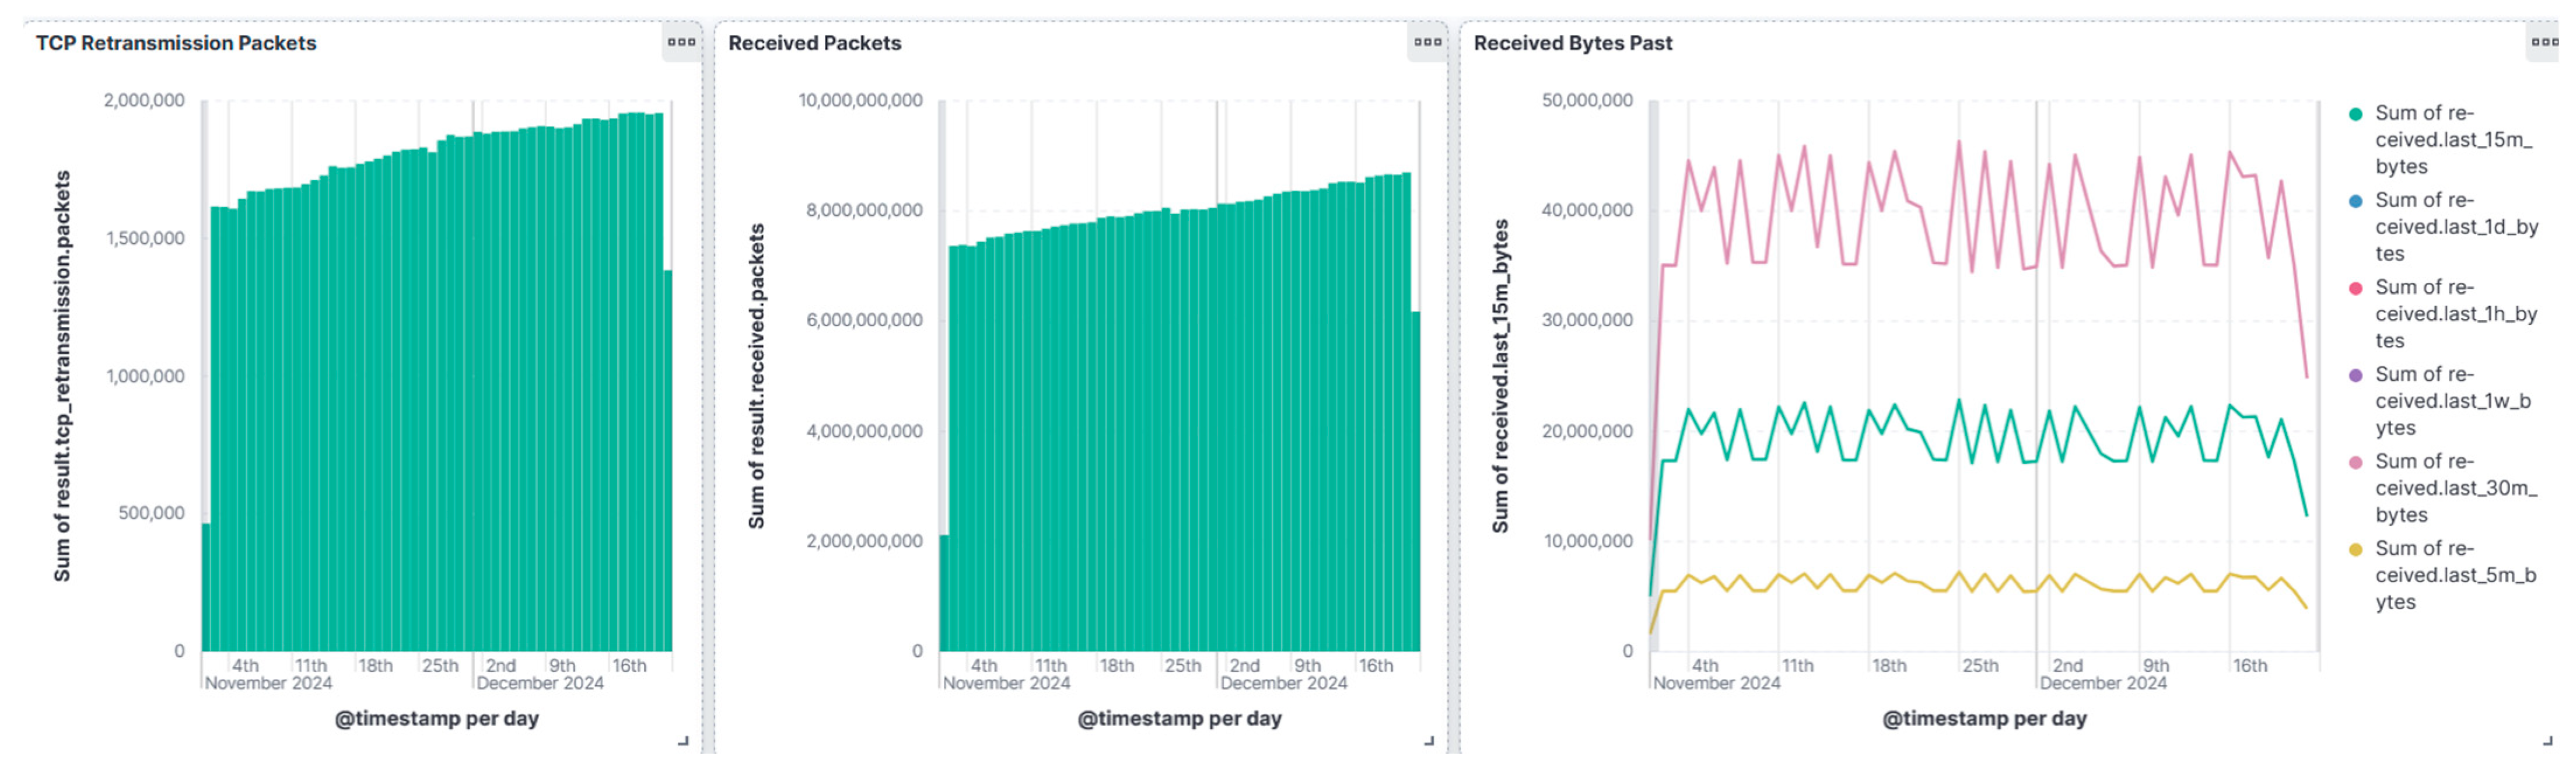Screen dimensions: 2576x767
Task: Click Received Packets panel resize handle
Action: (x=1429, y=741)
